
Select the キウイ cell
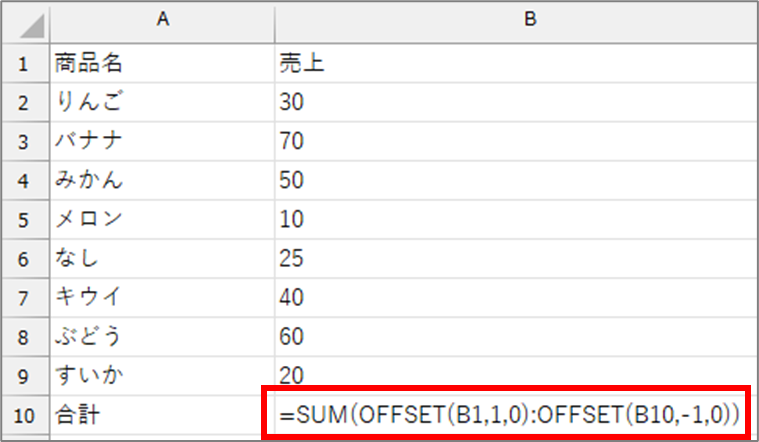coord(162,298)
